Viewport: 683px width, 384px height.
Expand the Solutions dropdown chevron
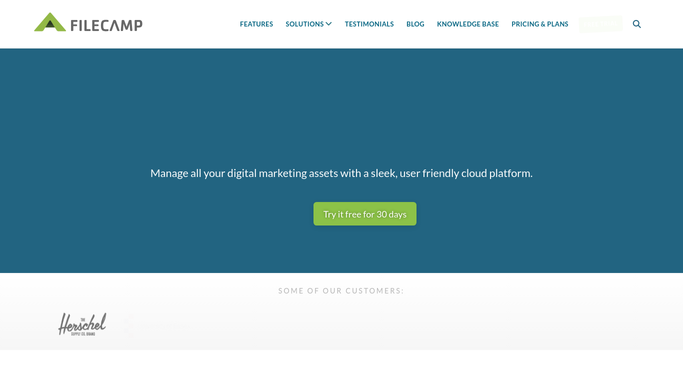click(x=329, y=24)
